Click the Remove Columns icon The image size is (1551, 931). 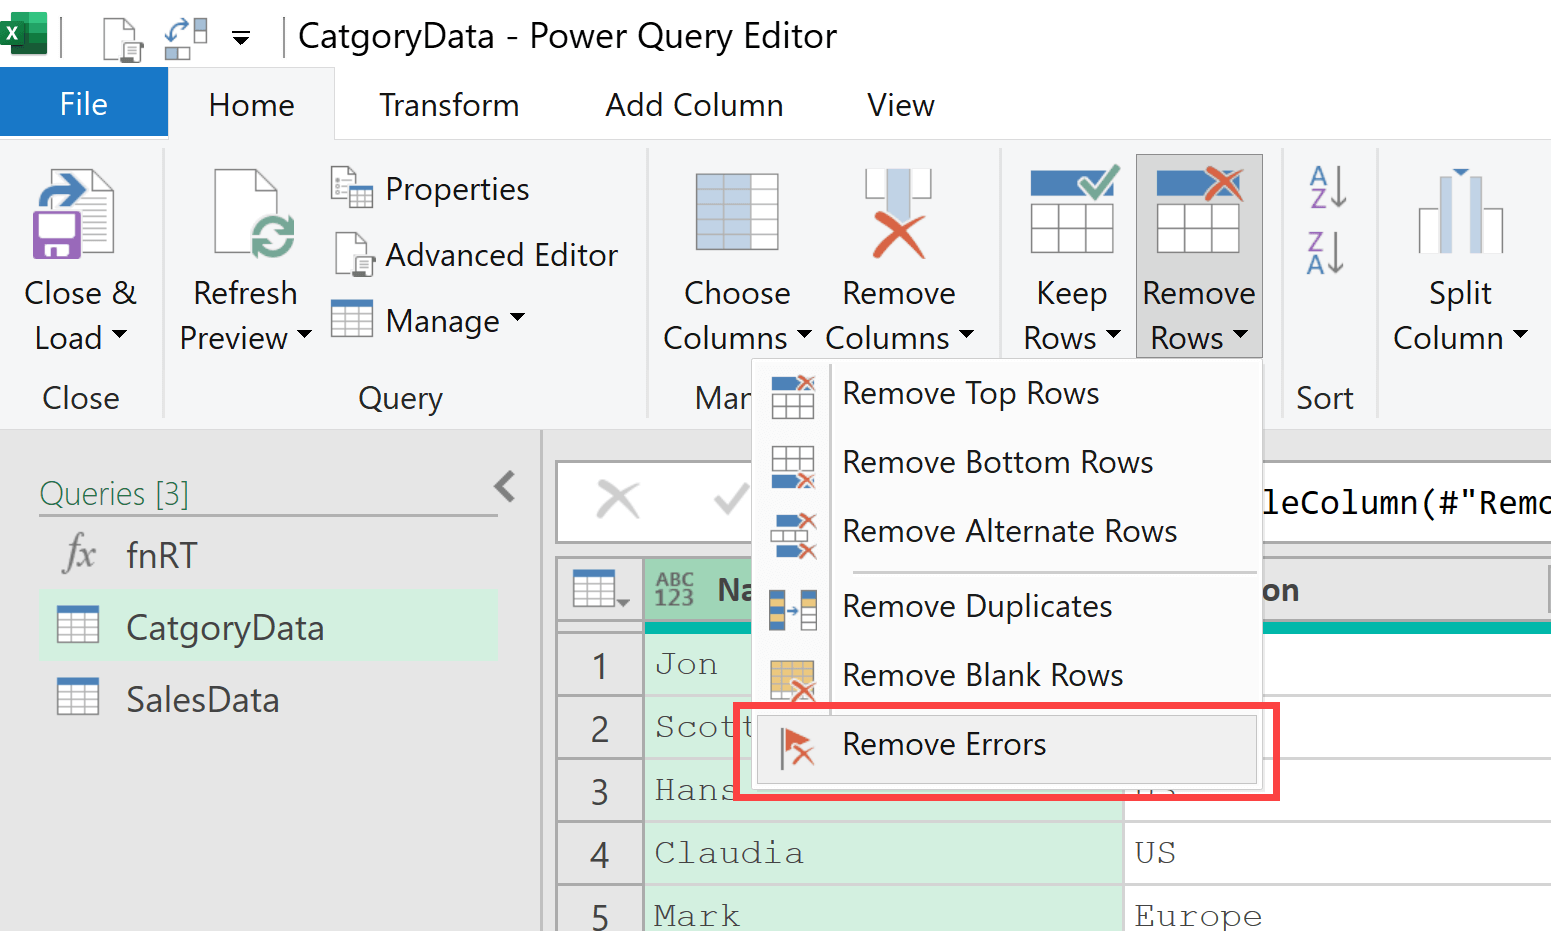pyautogui.click(x=898, y=213)
